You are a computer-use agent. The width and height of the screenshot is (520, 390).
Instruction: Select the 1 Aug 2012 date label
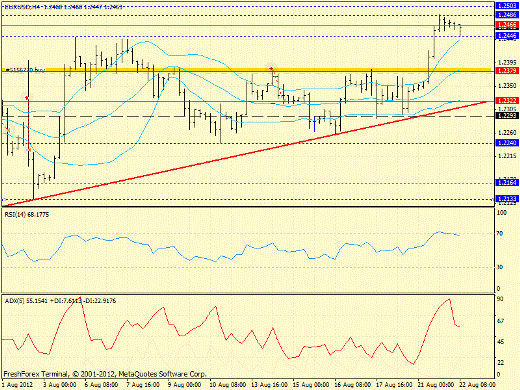point(18,384)
